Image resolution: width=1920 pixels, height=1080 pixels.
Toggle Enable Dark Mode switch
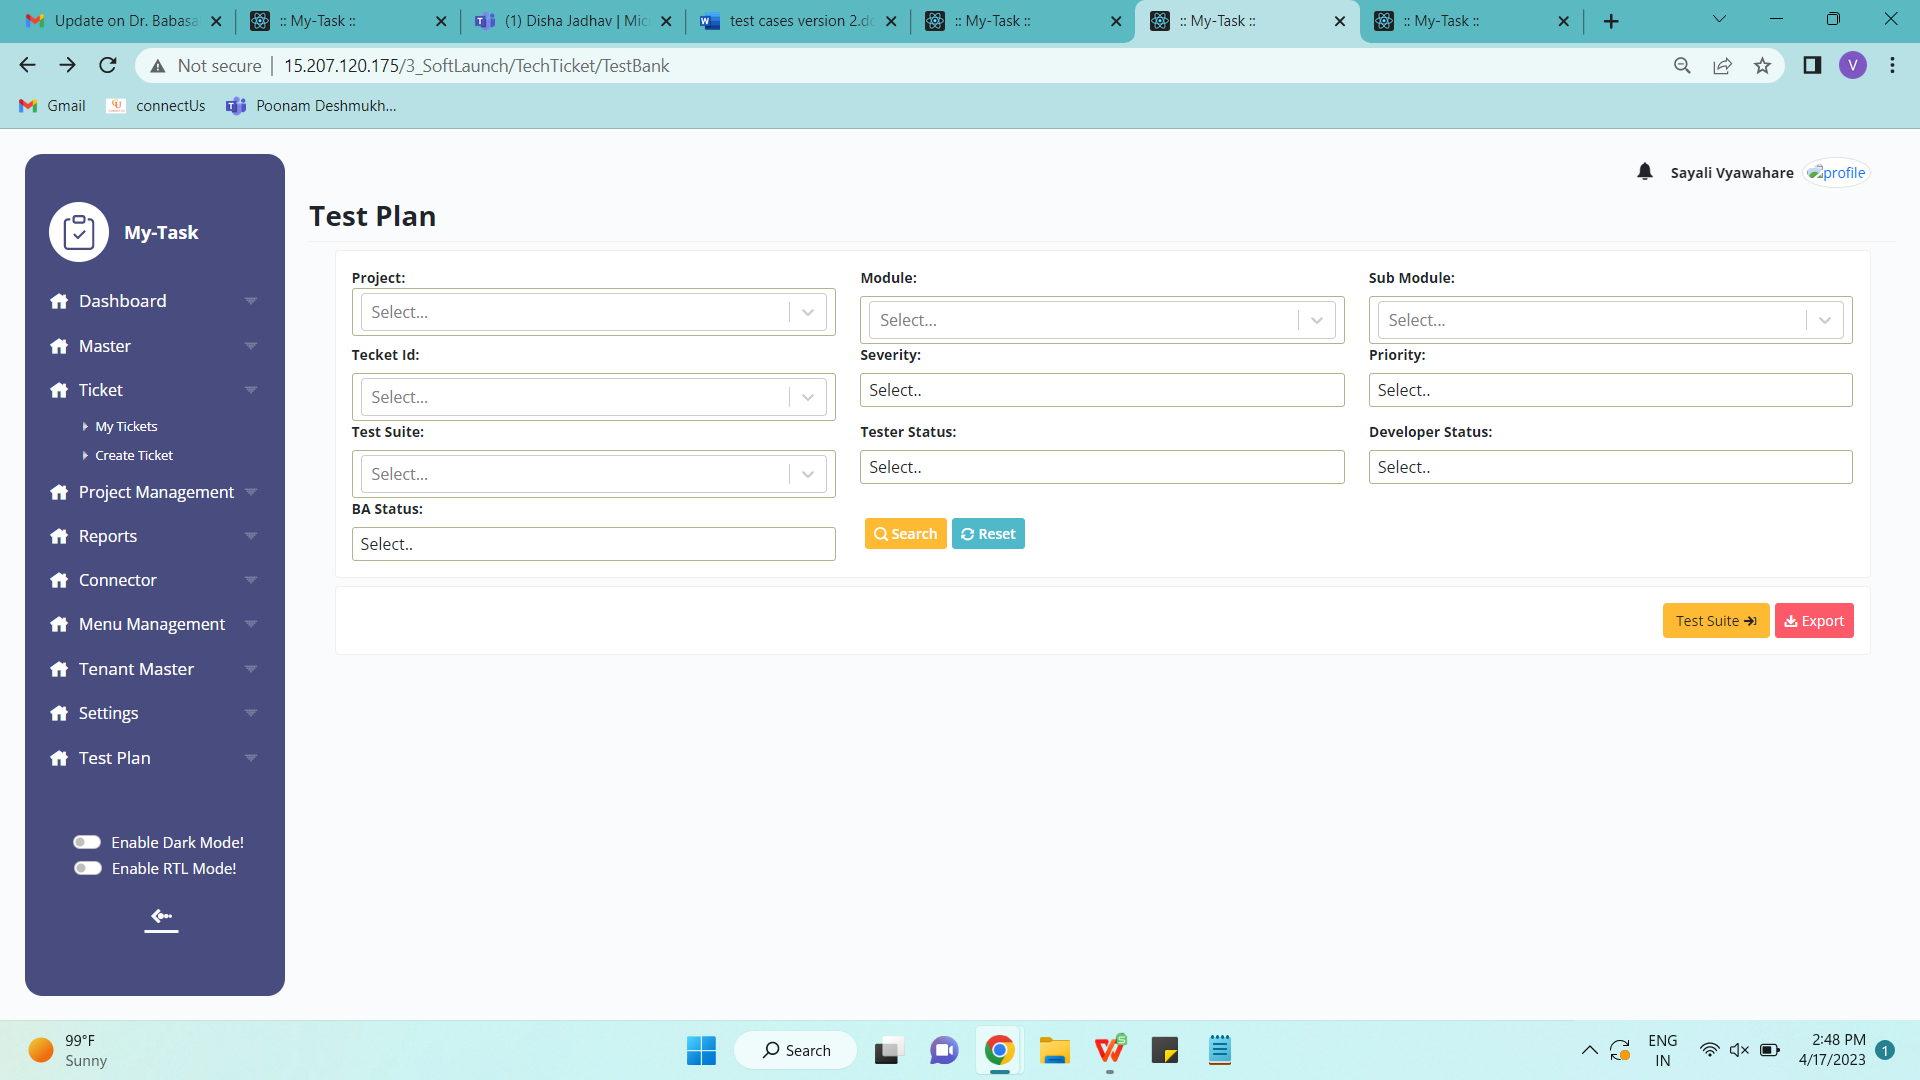[x=87, y=843]
